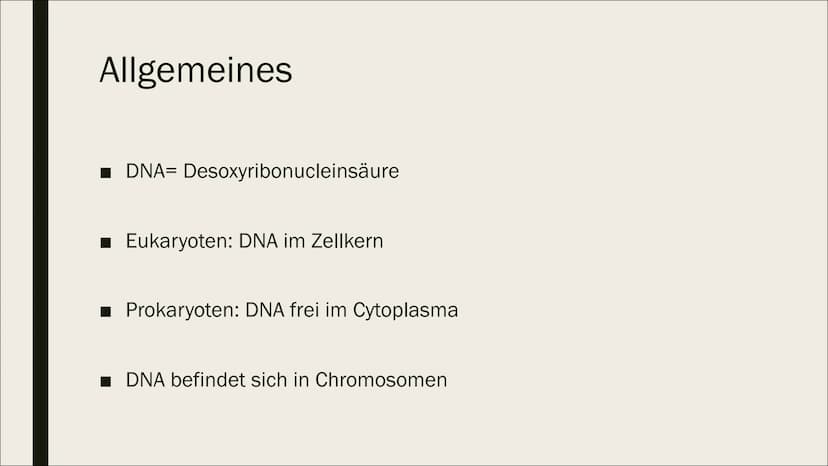This screenshot has width=828, height=466.
Task: Click the bullet square before Prokaryoten line
Action: point(106,312)
